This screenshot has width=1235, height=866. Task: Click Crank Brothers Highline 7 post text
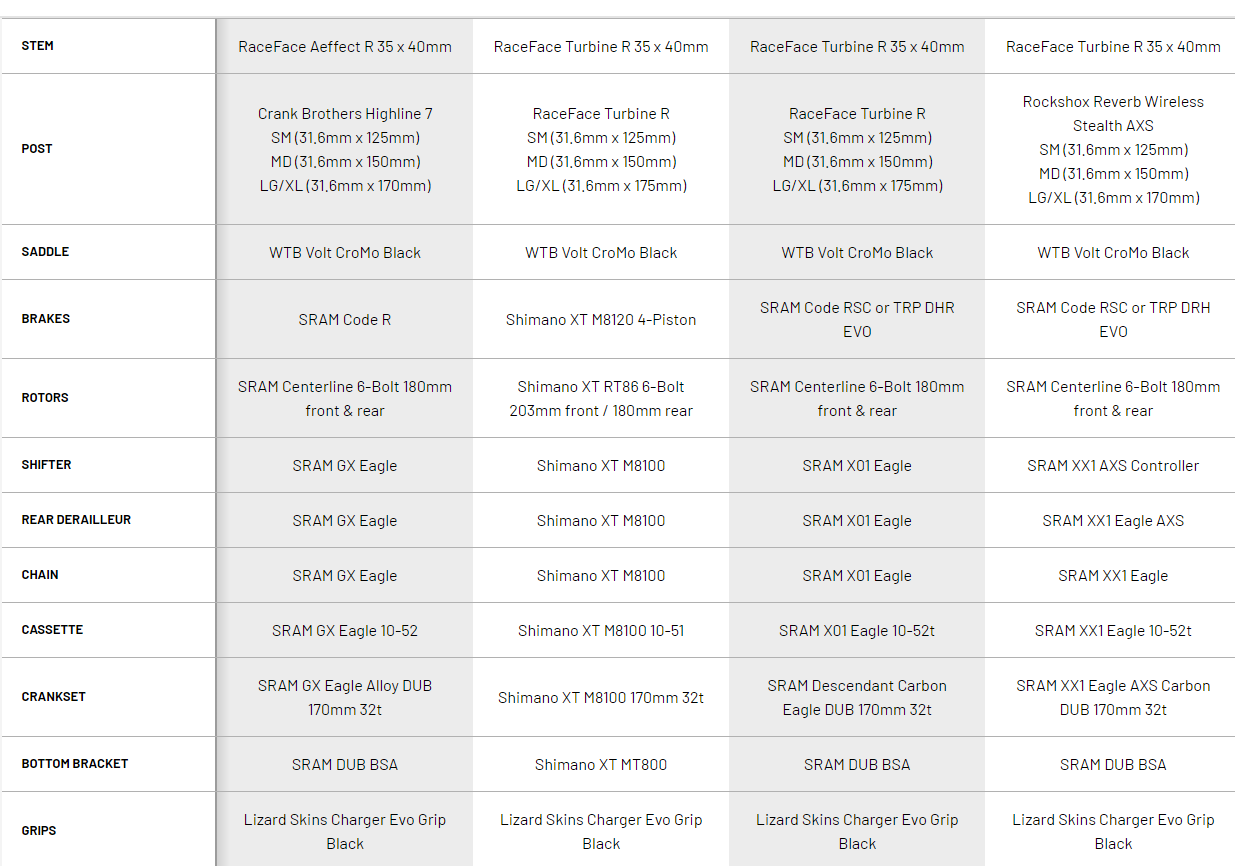(345, 114)
